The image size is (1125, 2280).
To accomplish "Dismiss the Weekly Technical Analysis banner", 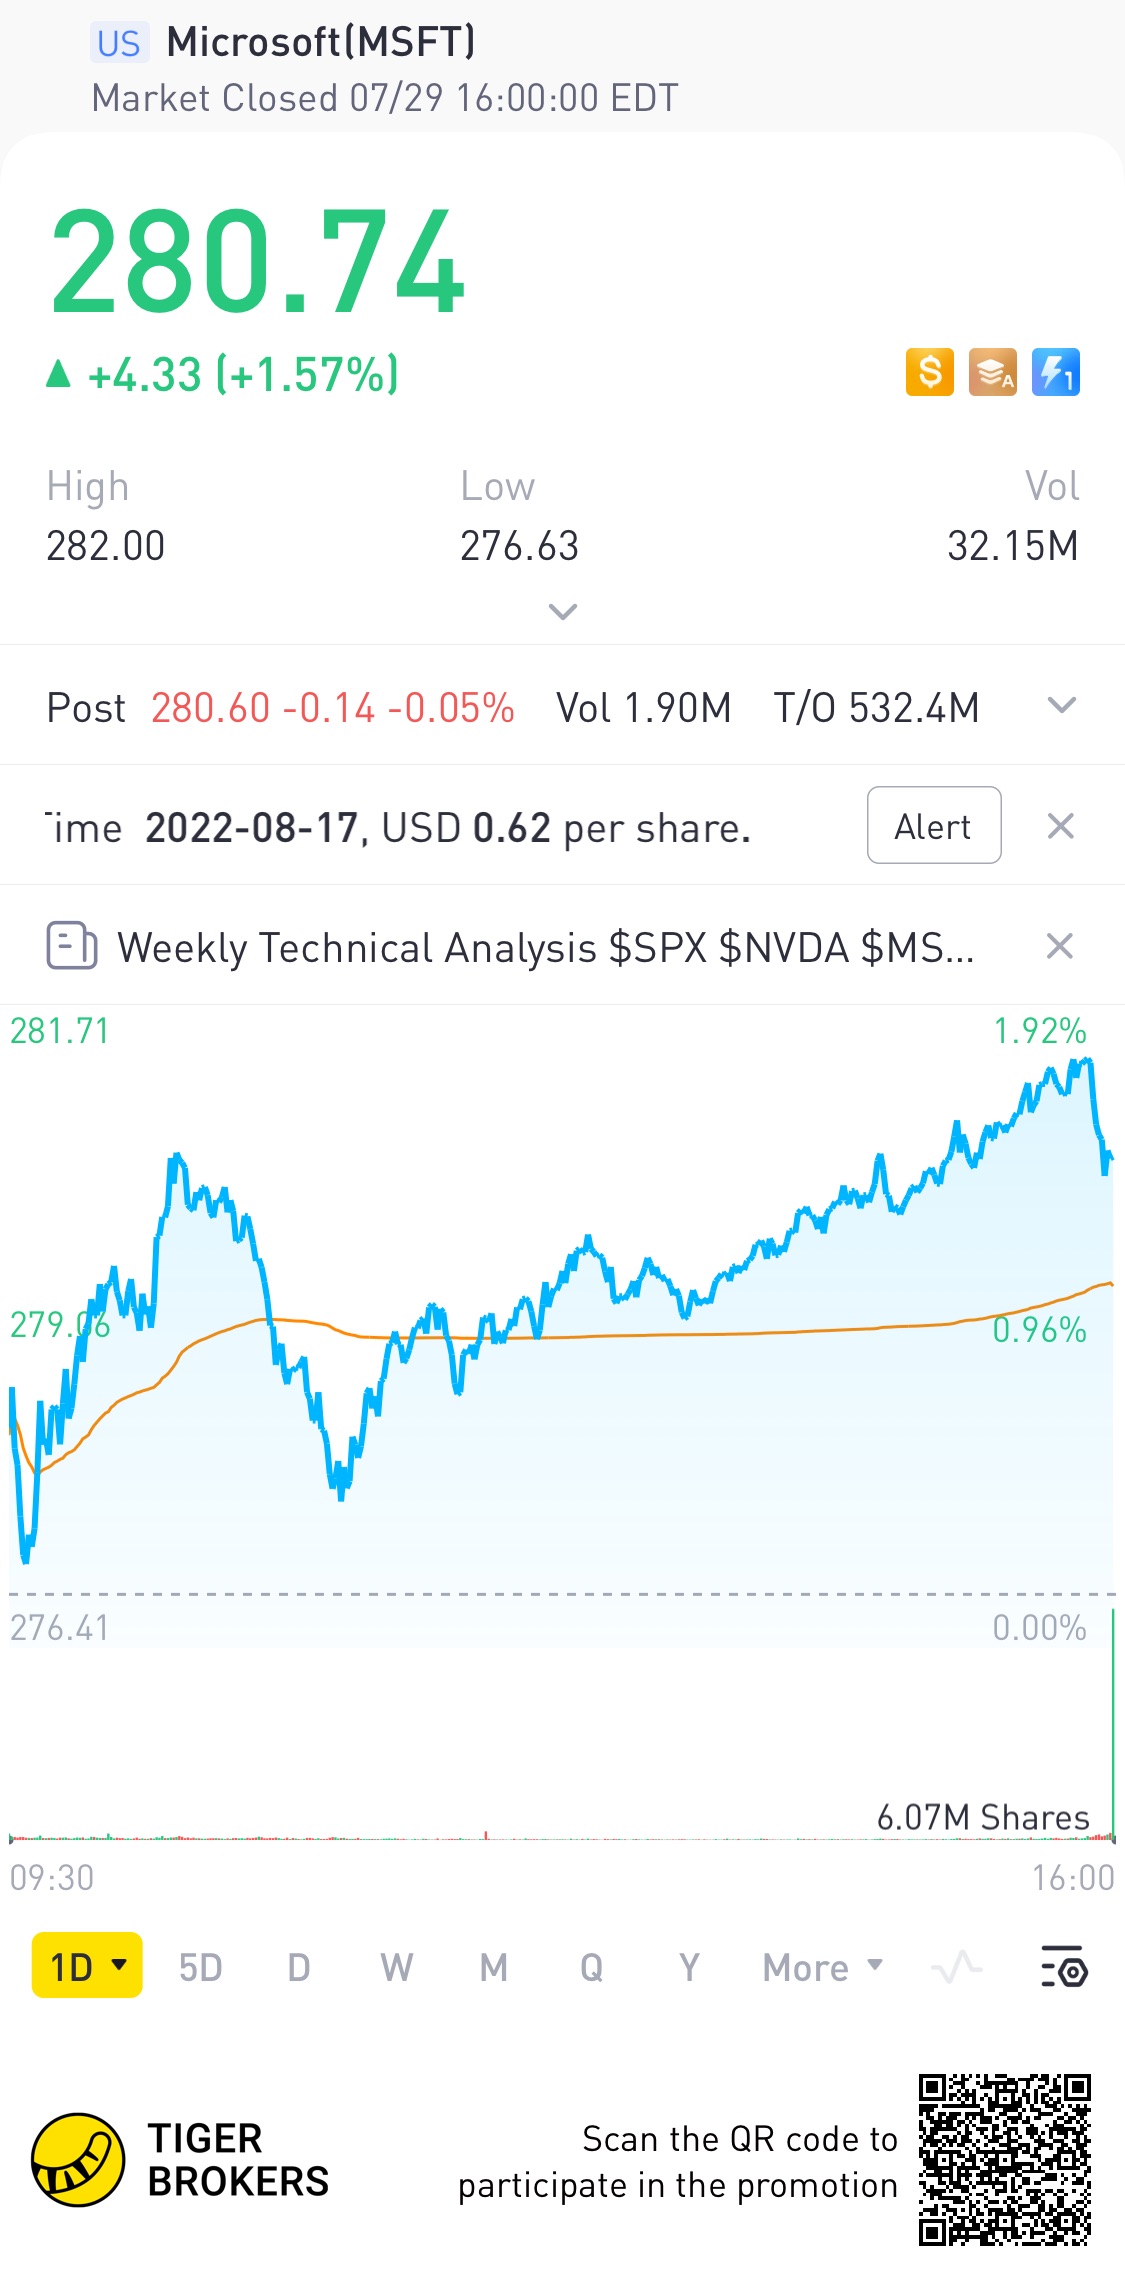I will 1060,946.
